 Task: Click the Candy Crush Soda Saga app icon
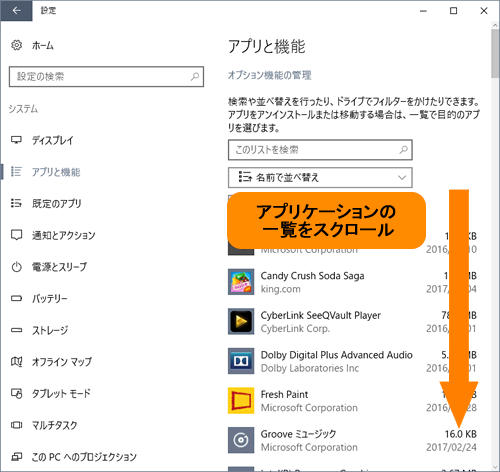click(241, 282)
